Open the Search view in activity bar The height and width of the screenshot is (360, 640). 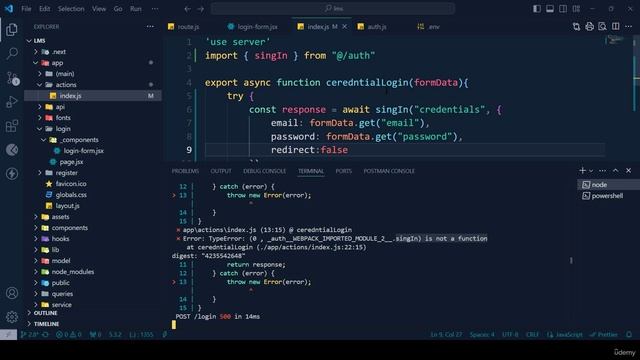click(12, 53)
